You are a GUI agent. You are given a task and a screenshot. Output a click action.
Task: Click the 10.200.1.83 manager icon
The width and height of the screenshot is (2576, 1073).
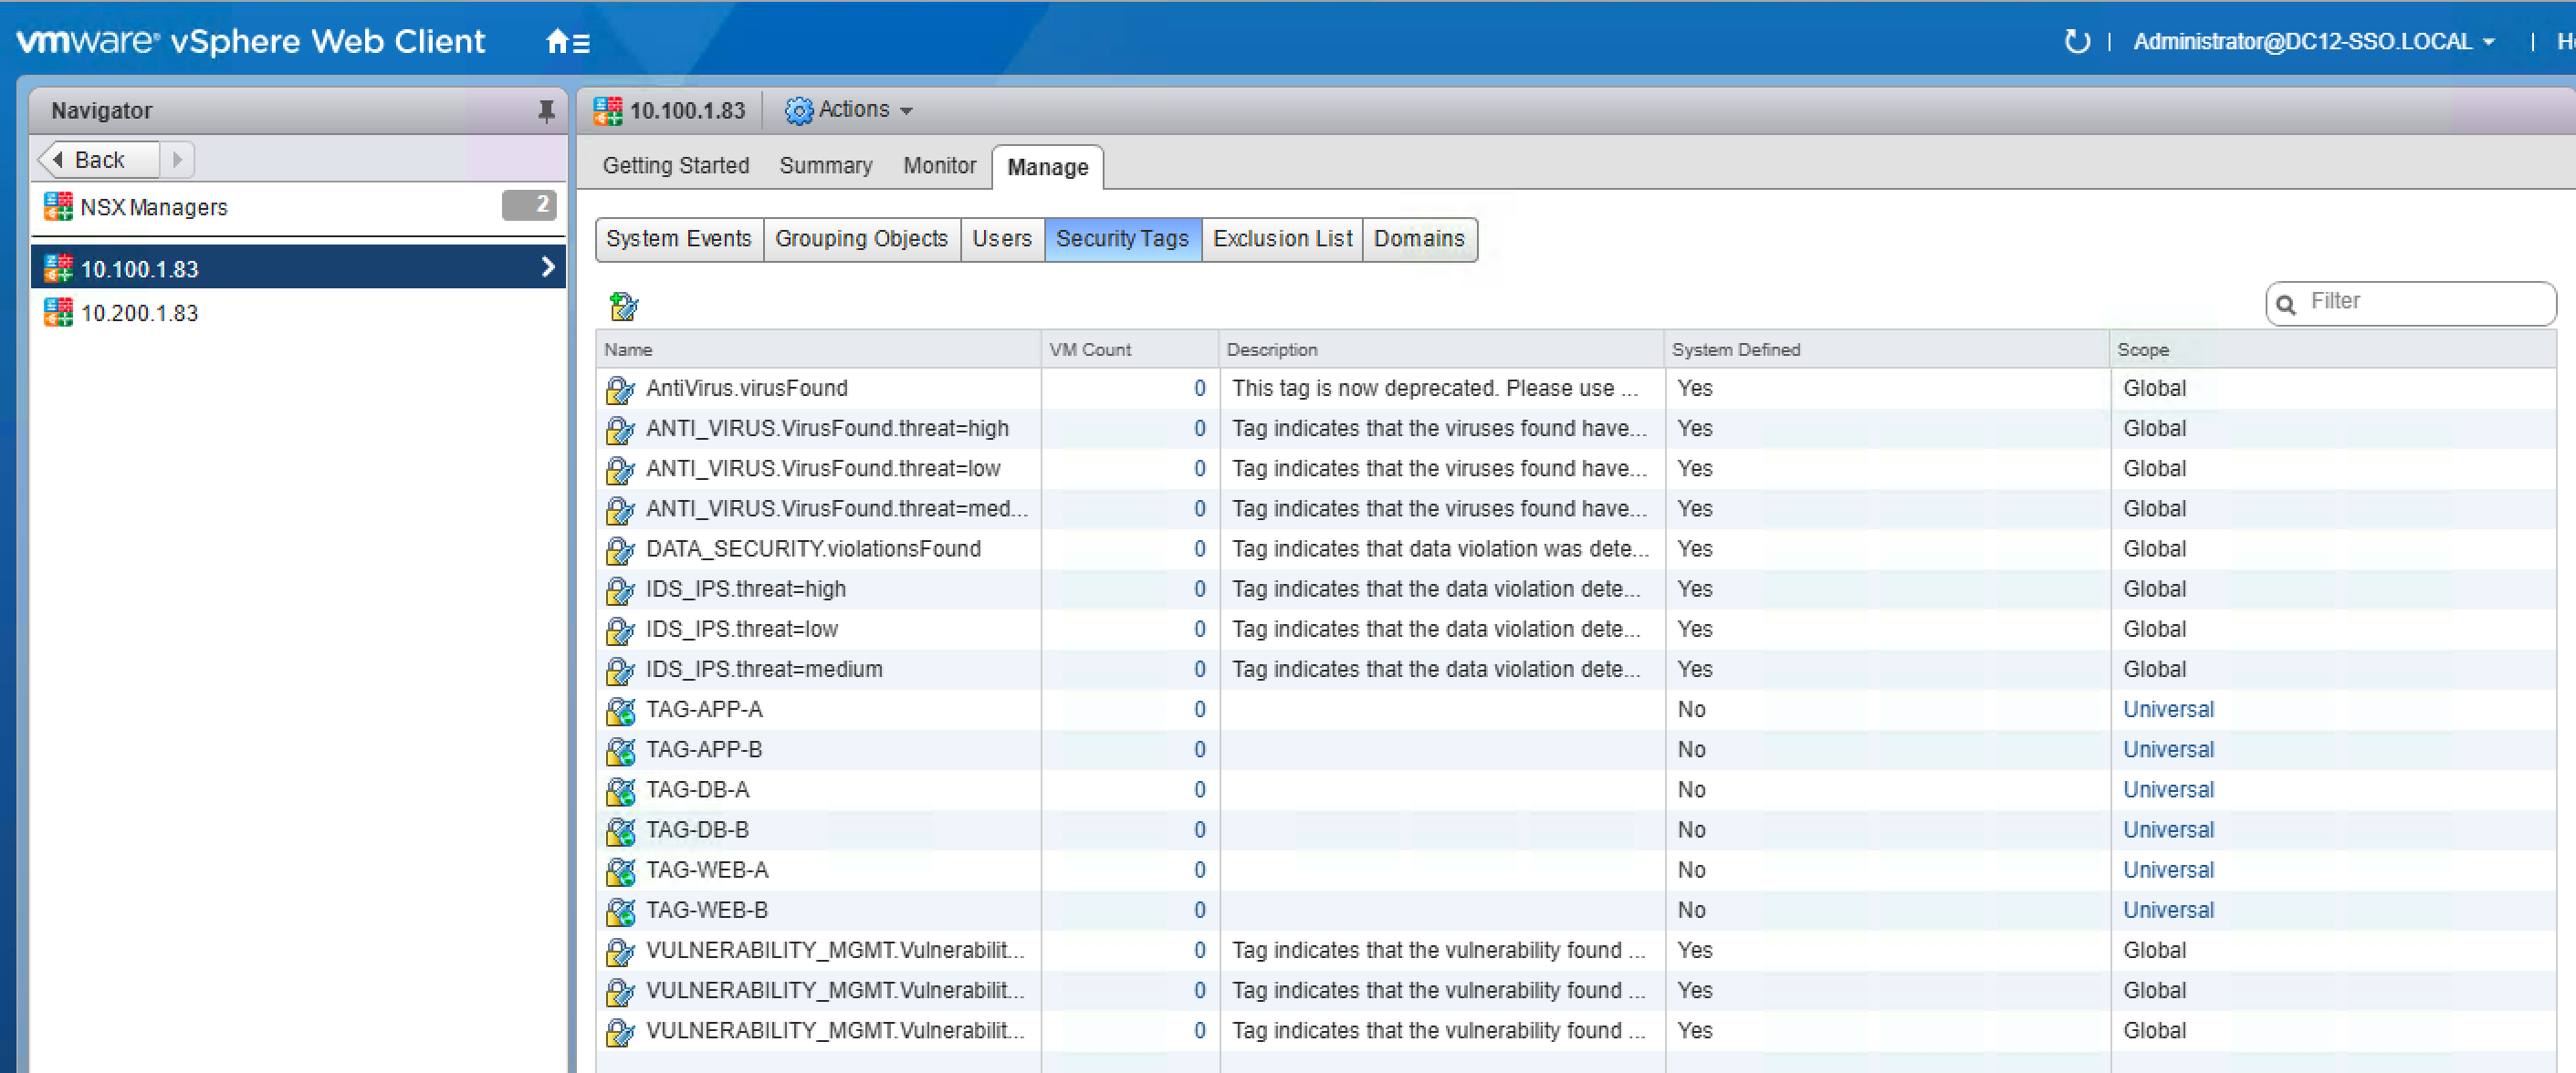click(x=58, y=313)
